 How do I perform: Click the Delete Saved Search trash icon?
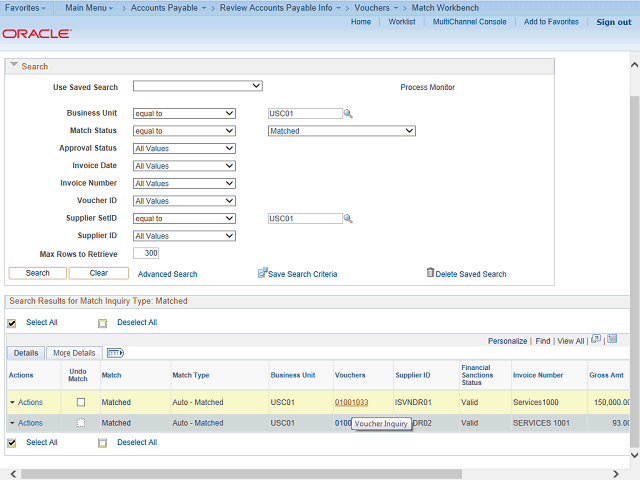pyautogui.click(x=430, y=273)
